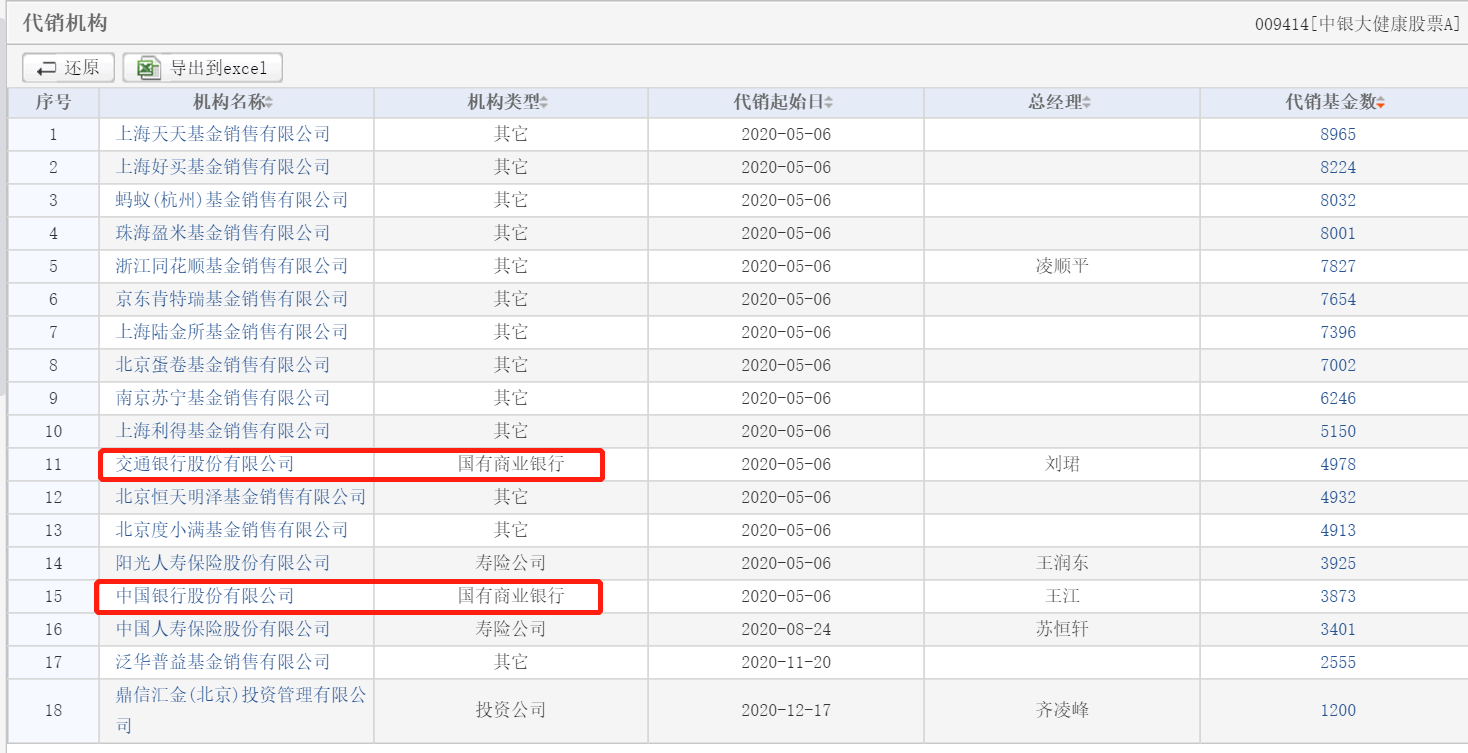This screenshot has height=753, width=1468.
Task: Click fund count 8001
Action: coord(1338,233)
